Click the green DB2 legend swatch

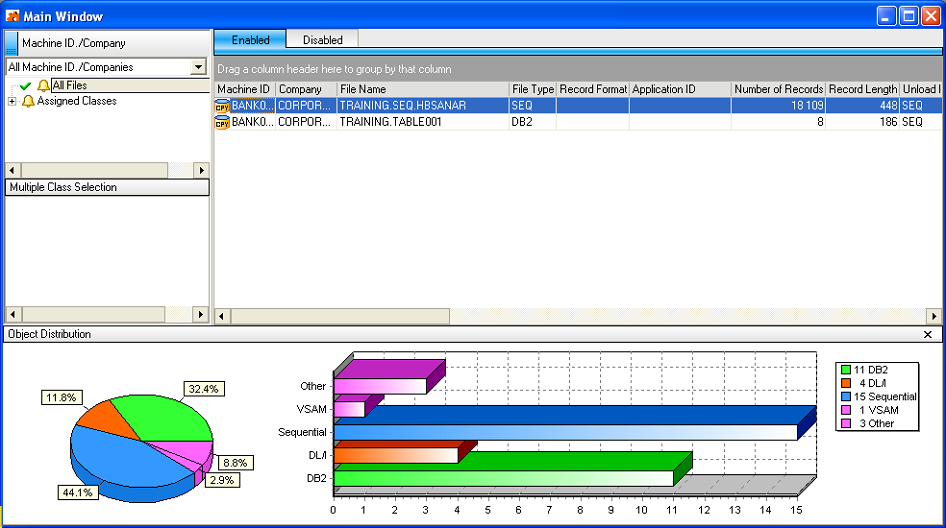pos(845,370)
